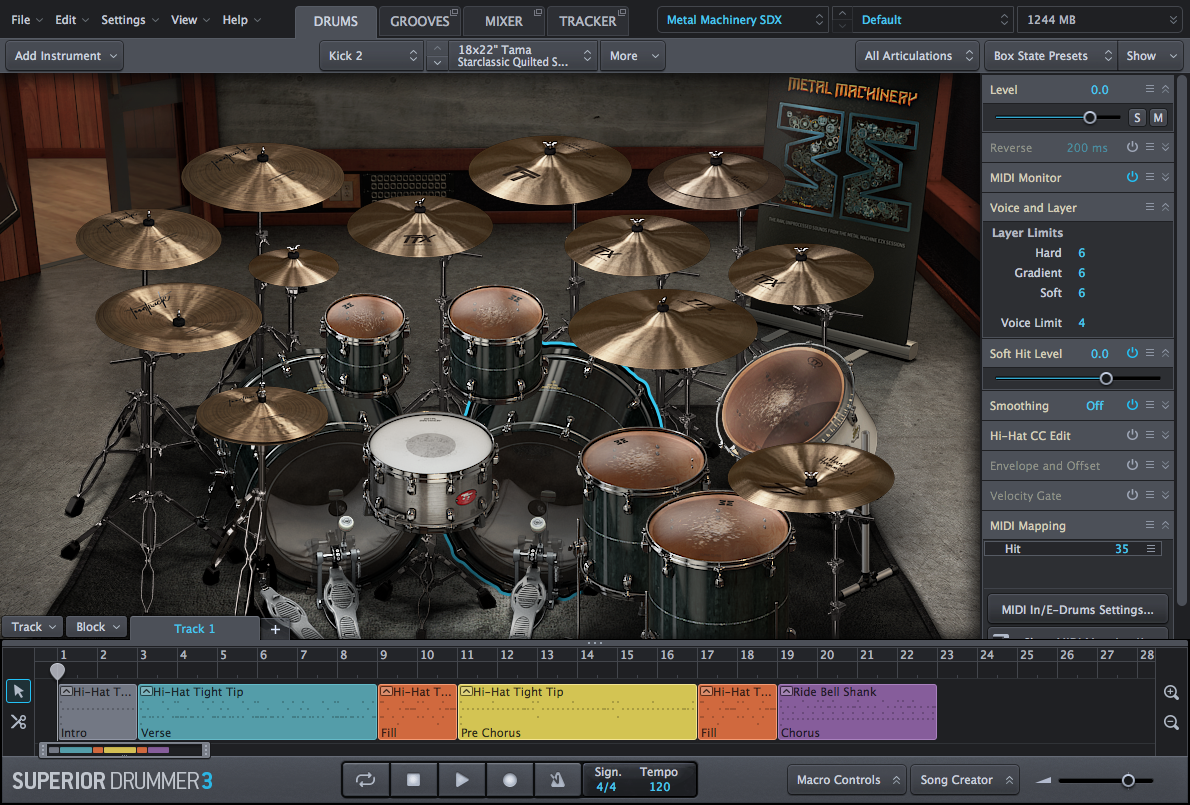Open the Kick 2 instrument dropdown
This screenshot has width=1190, height=805.
coord(371,56)
